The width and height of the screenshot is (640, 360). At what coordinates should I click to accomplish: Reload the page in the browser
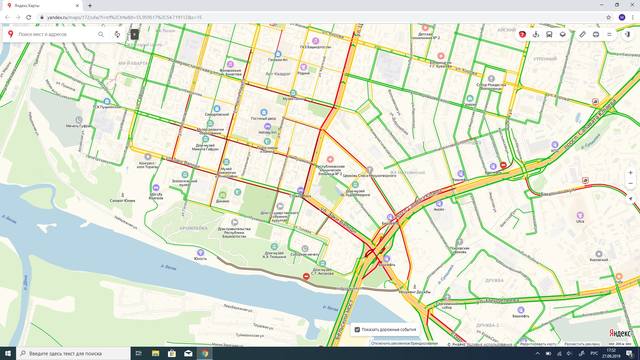[29, 18]
